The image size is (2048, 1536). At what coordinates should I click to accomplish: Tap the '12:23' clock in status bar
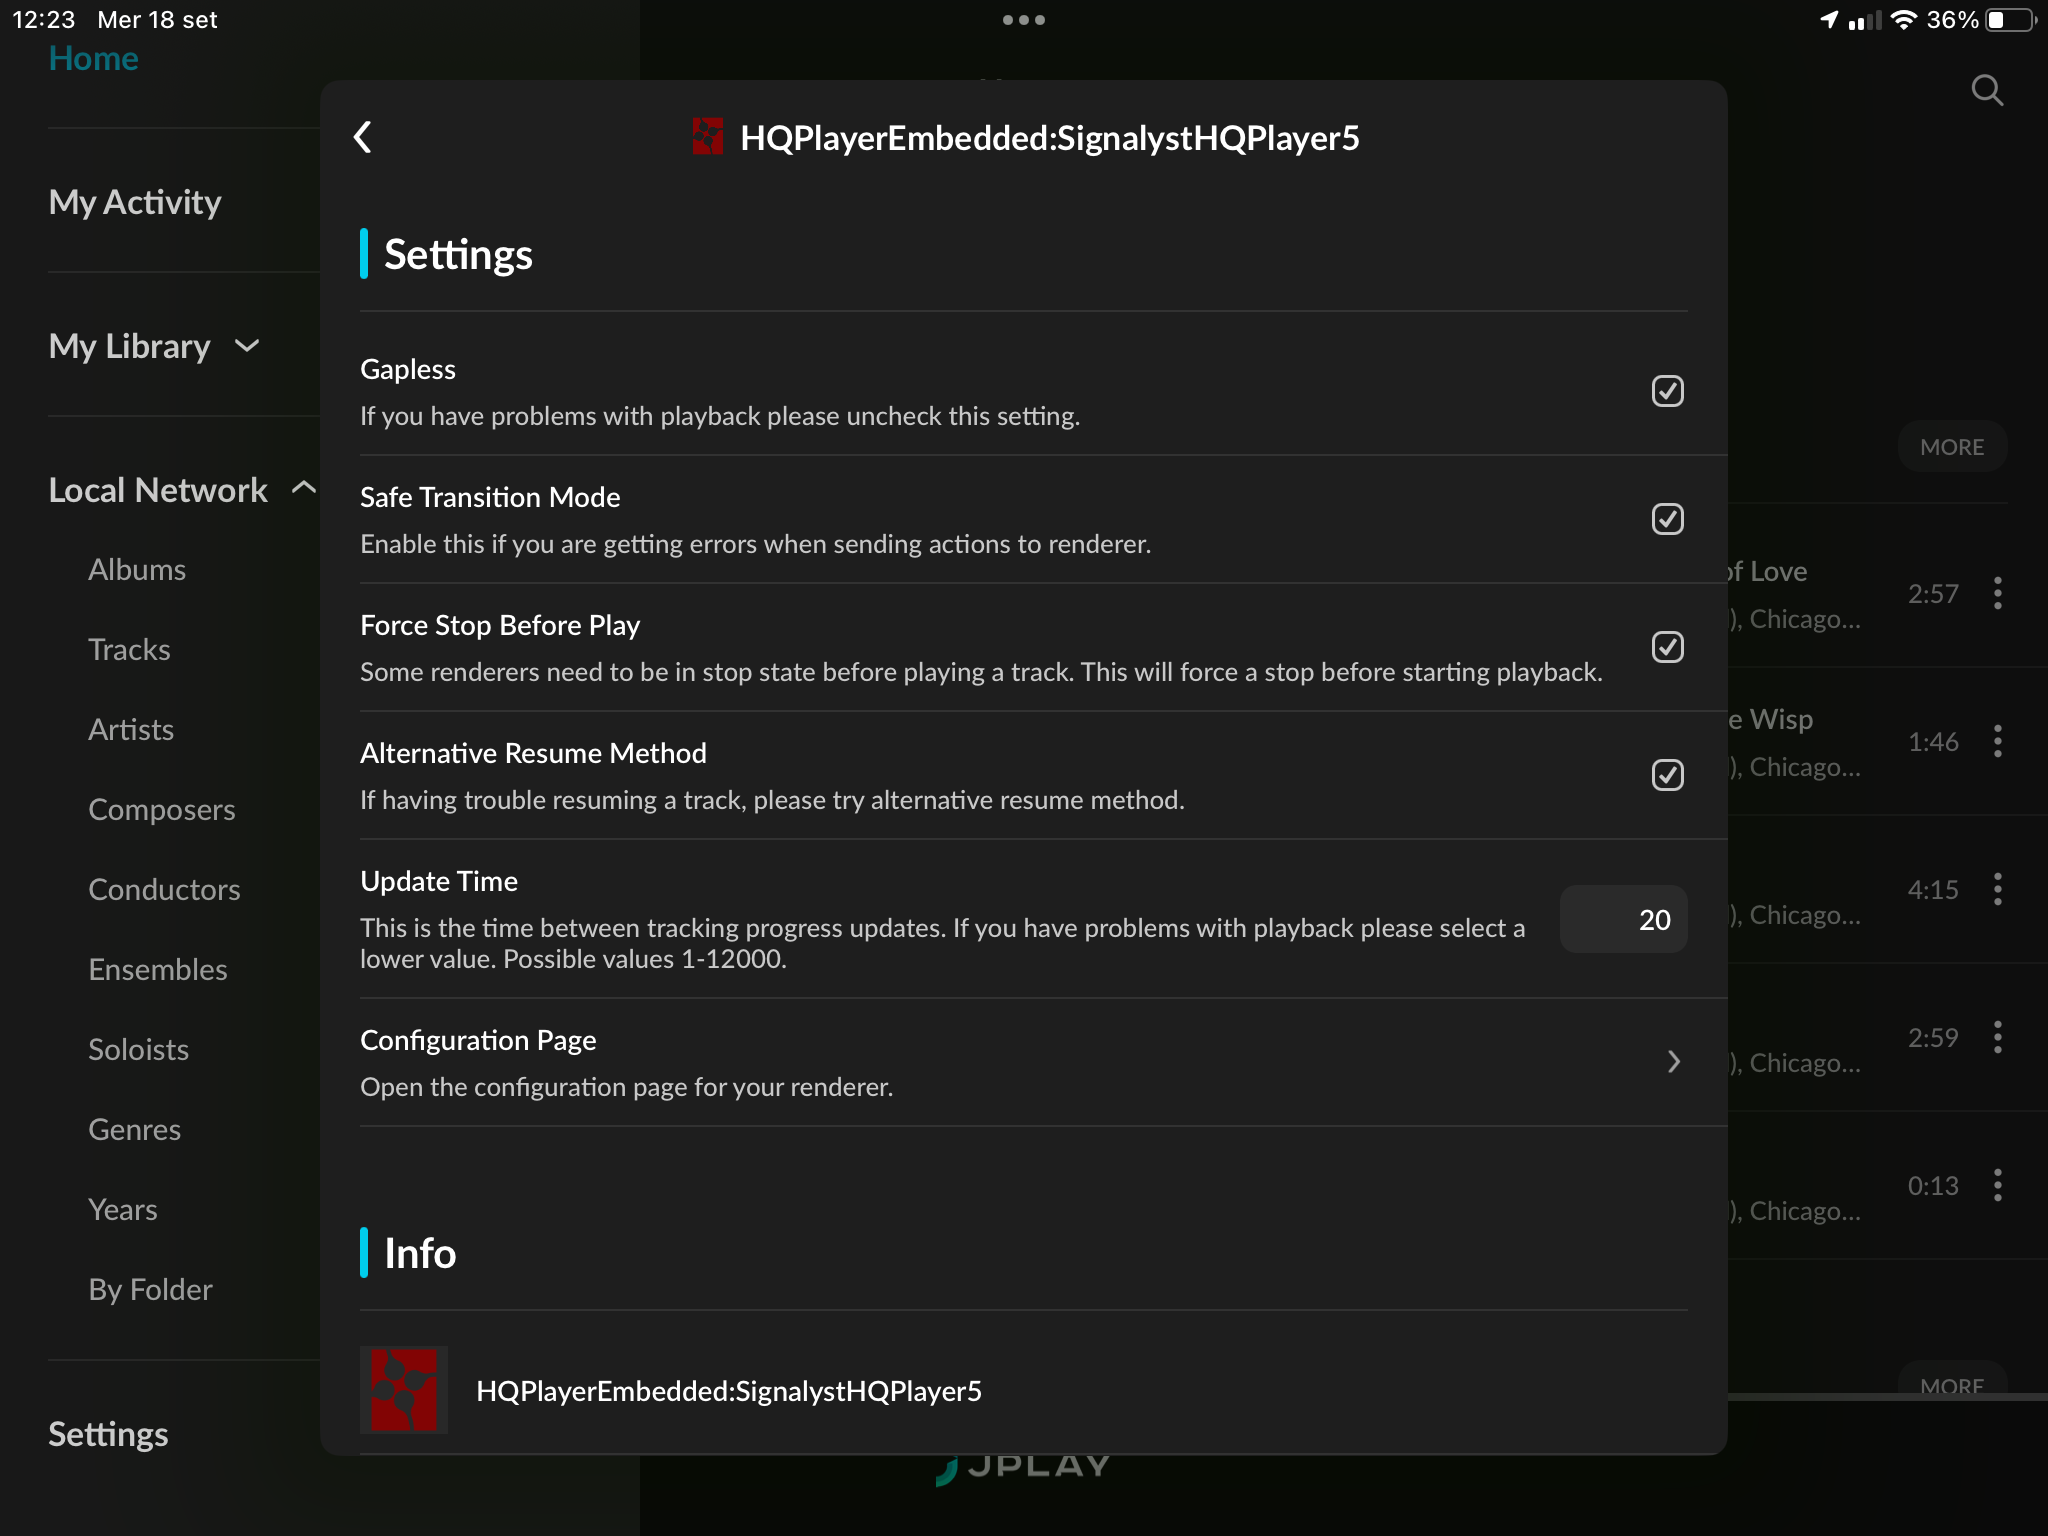click(43, 20)
